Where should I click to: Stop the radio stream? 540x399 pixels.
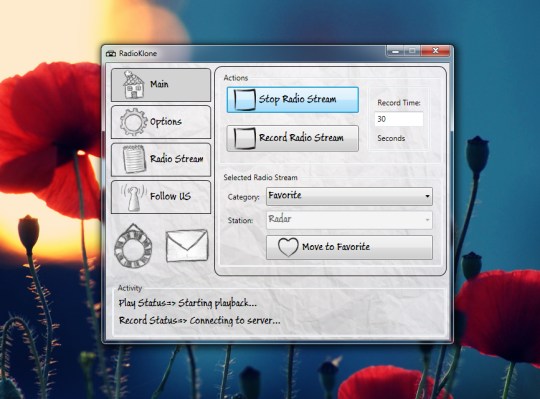click(x=292, y=100)
